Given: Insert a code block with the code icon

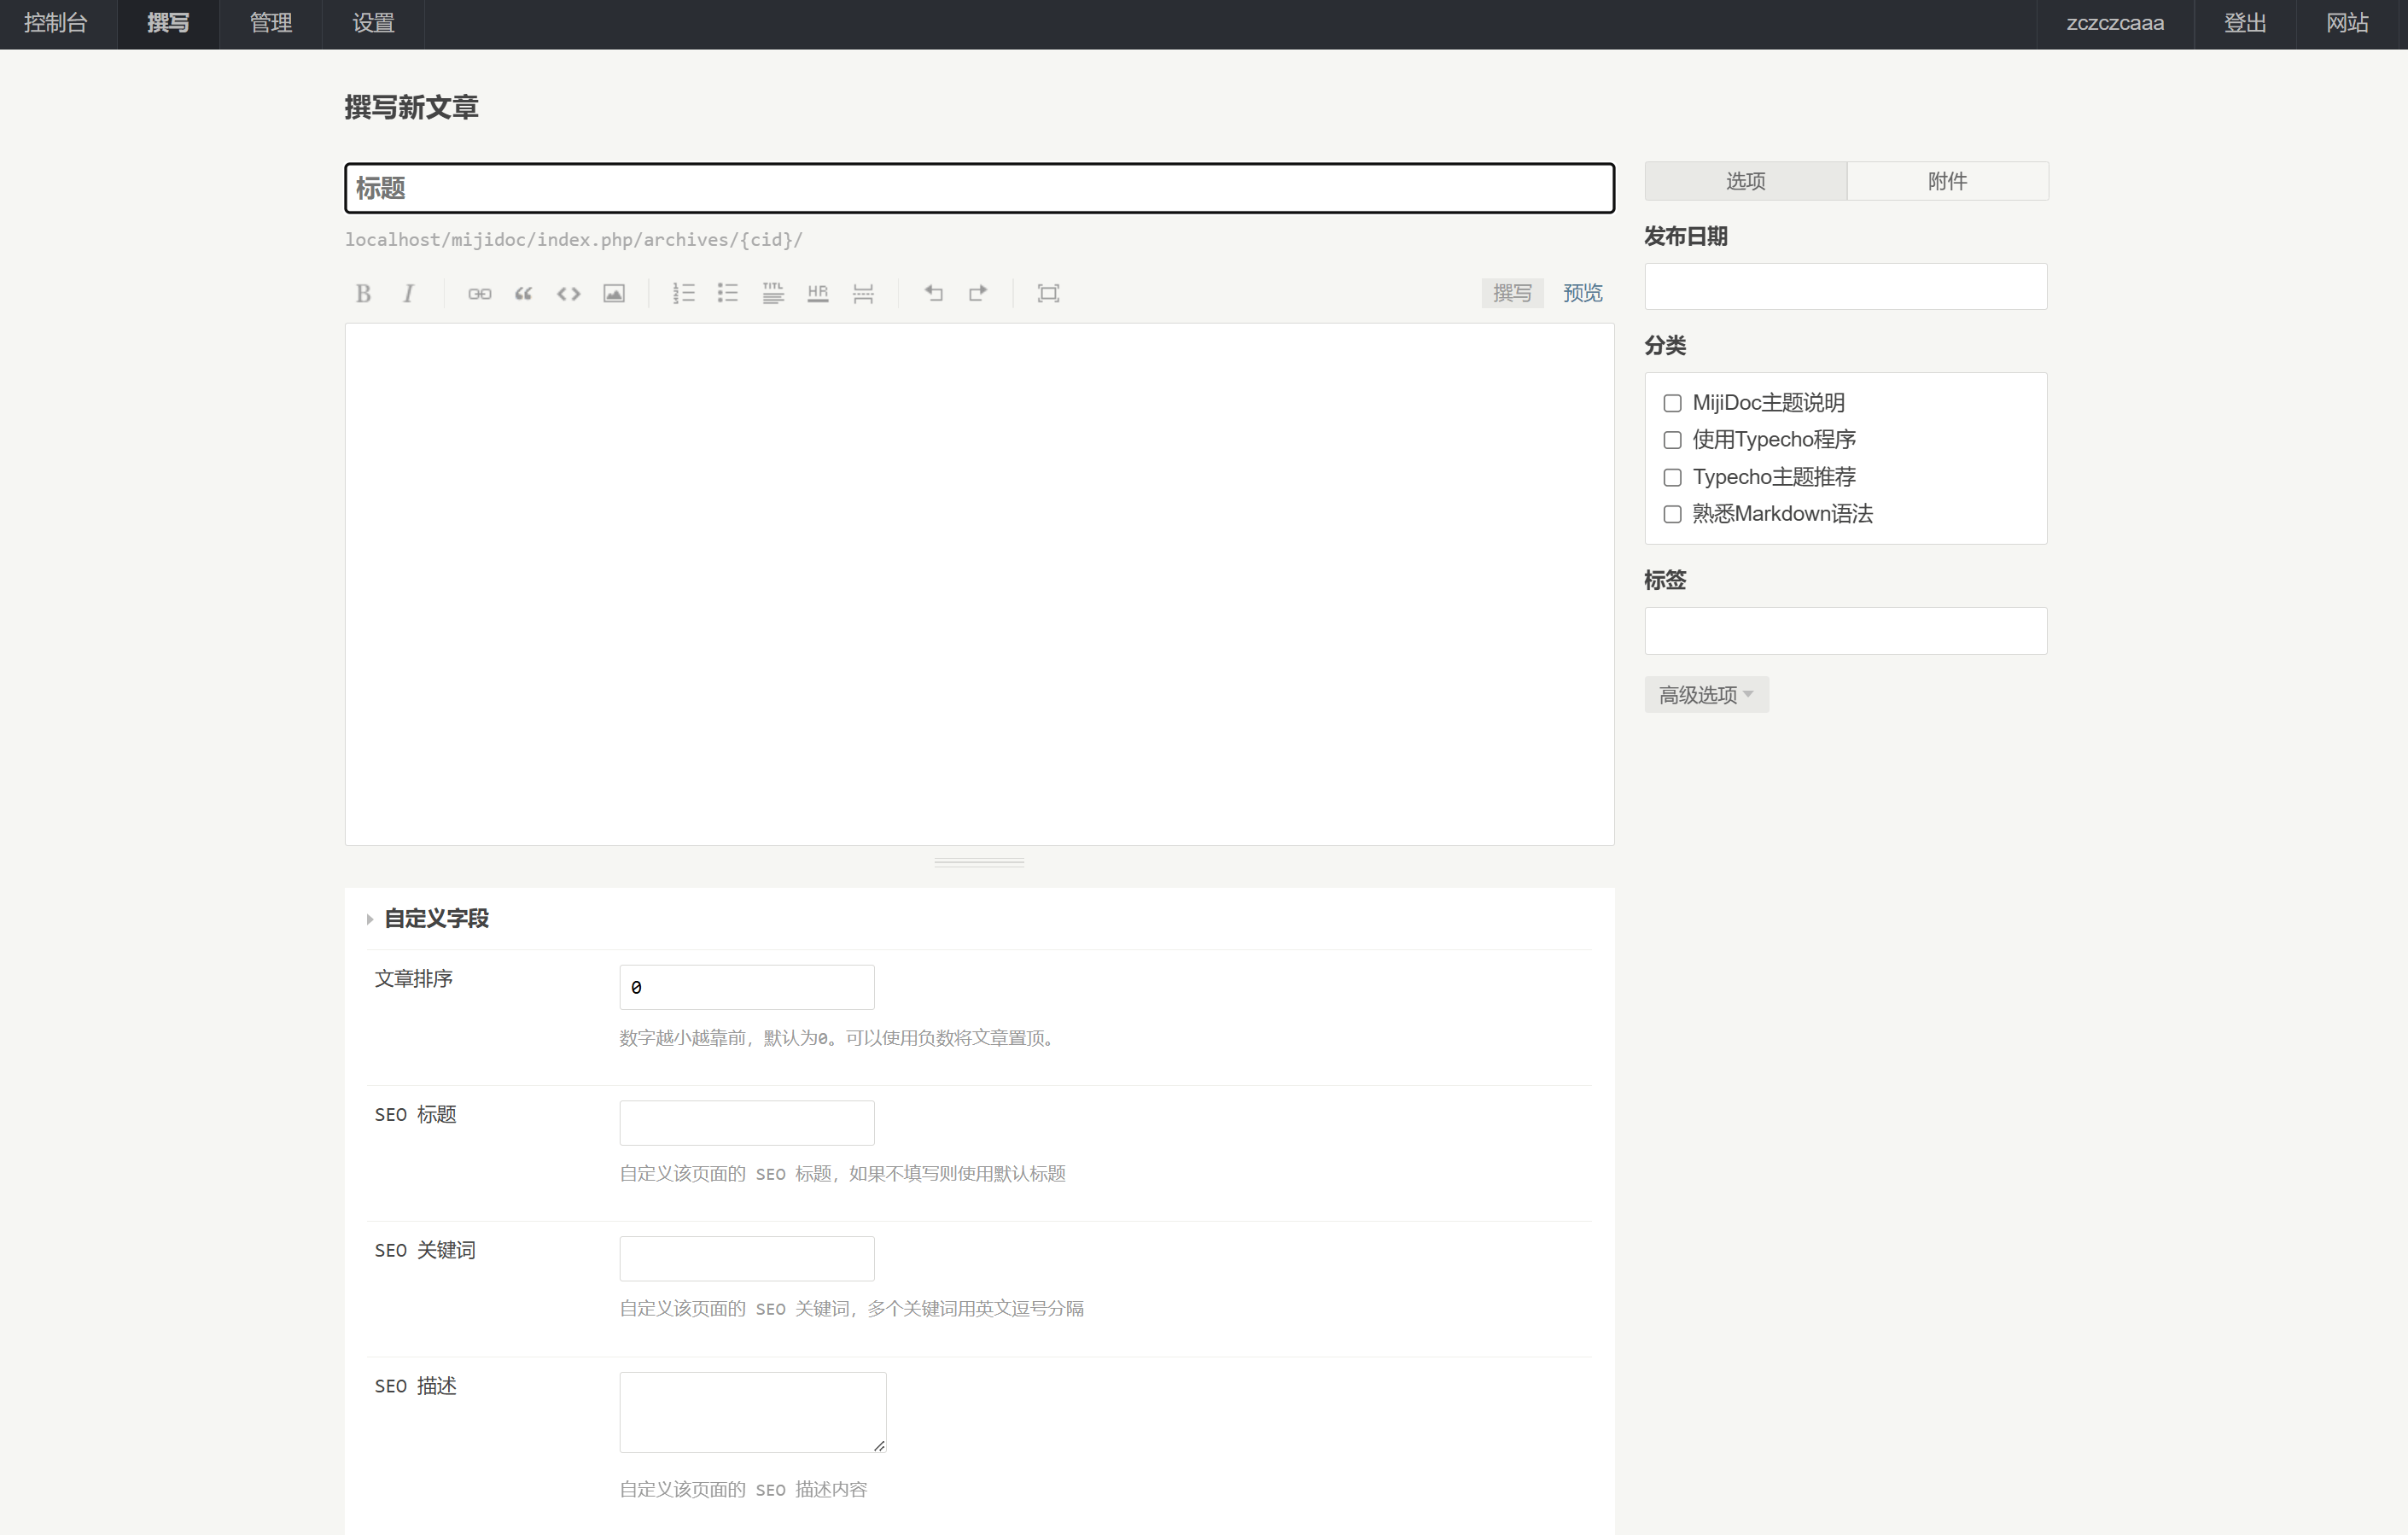Looking at the screenshot, I should [x=568, y=293].
